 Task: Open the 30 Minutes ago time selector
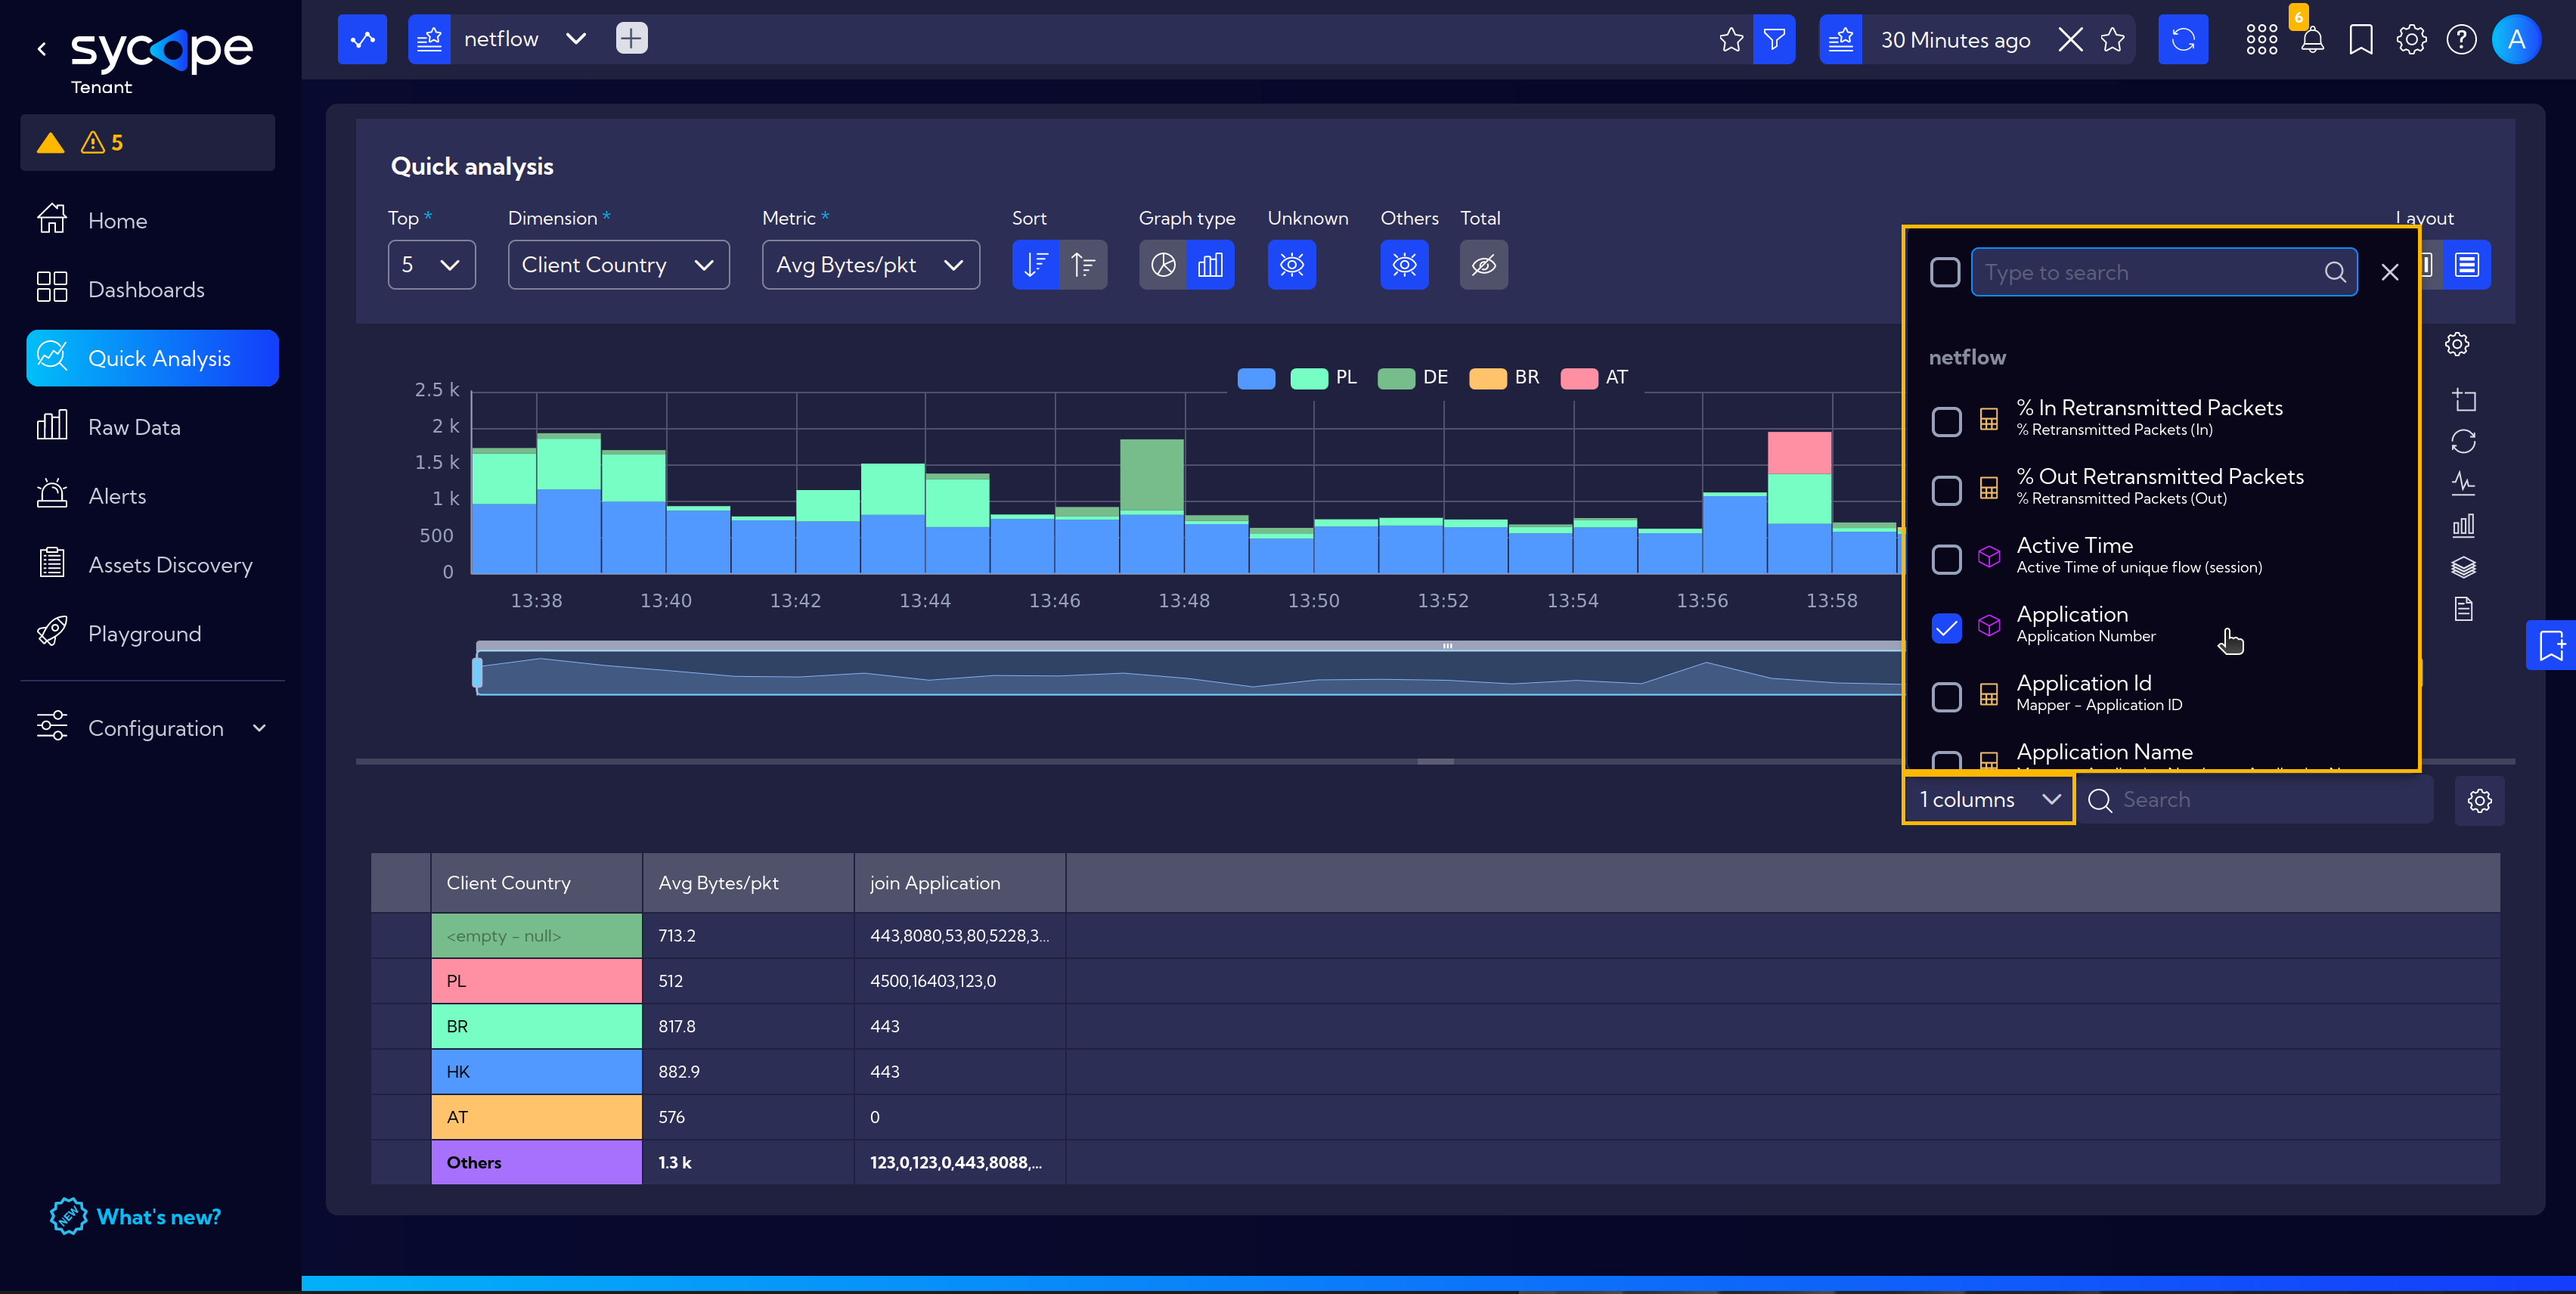coord(1955,40)
